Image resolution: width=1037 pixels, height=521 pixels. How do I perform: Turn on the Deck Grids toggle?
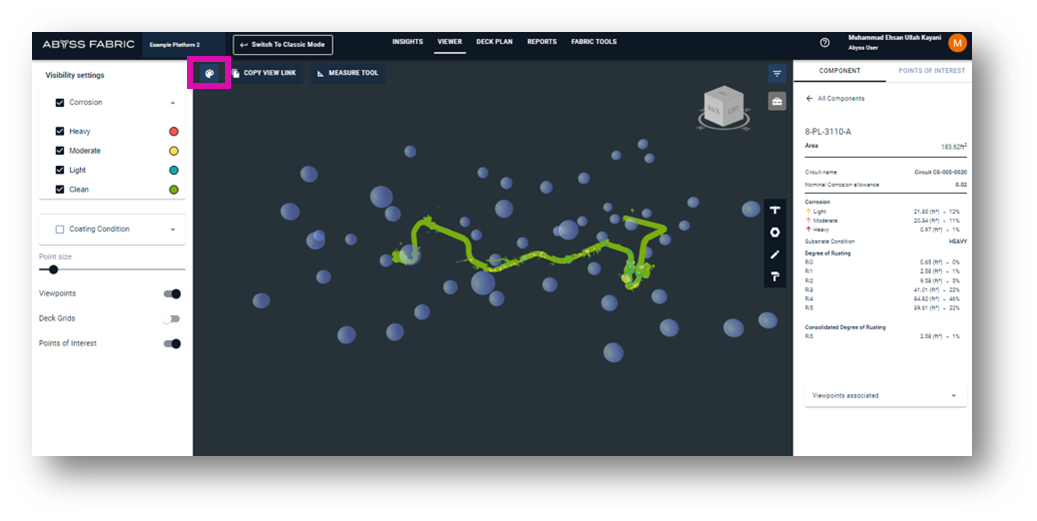pos(172,319)
